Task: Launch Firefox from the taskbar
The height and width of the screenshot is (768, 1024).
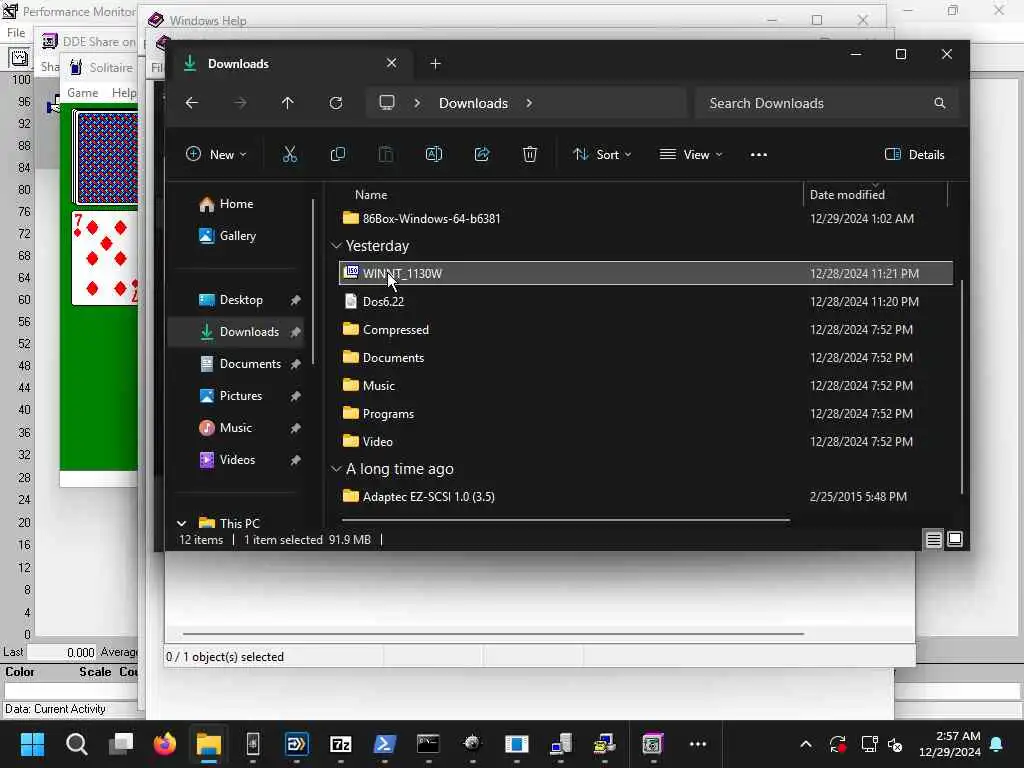Action: [x=165, y=744]
